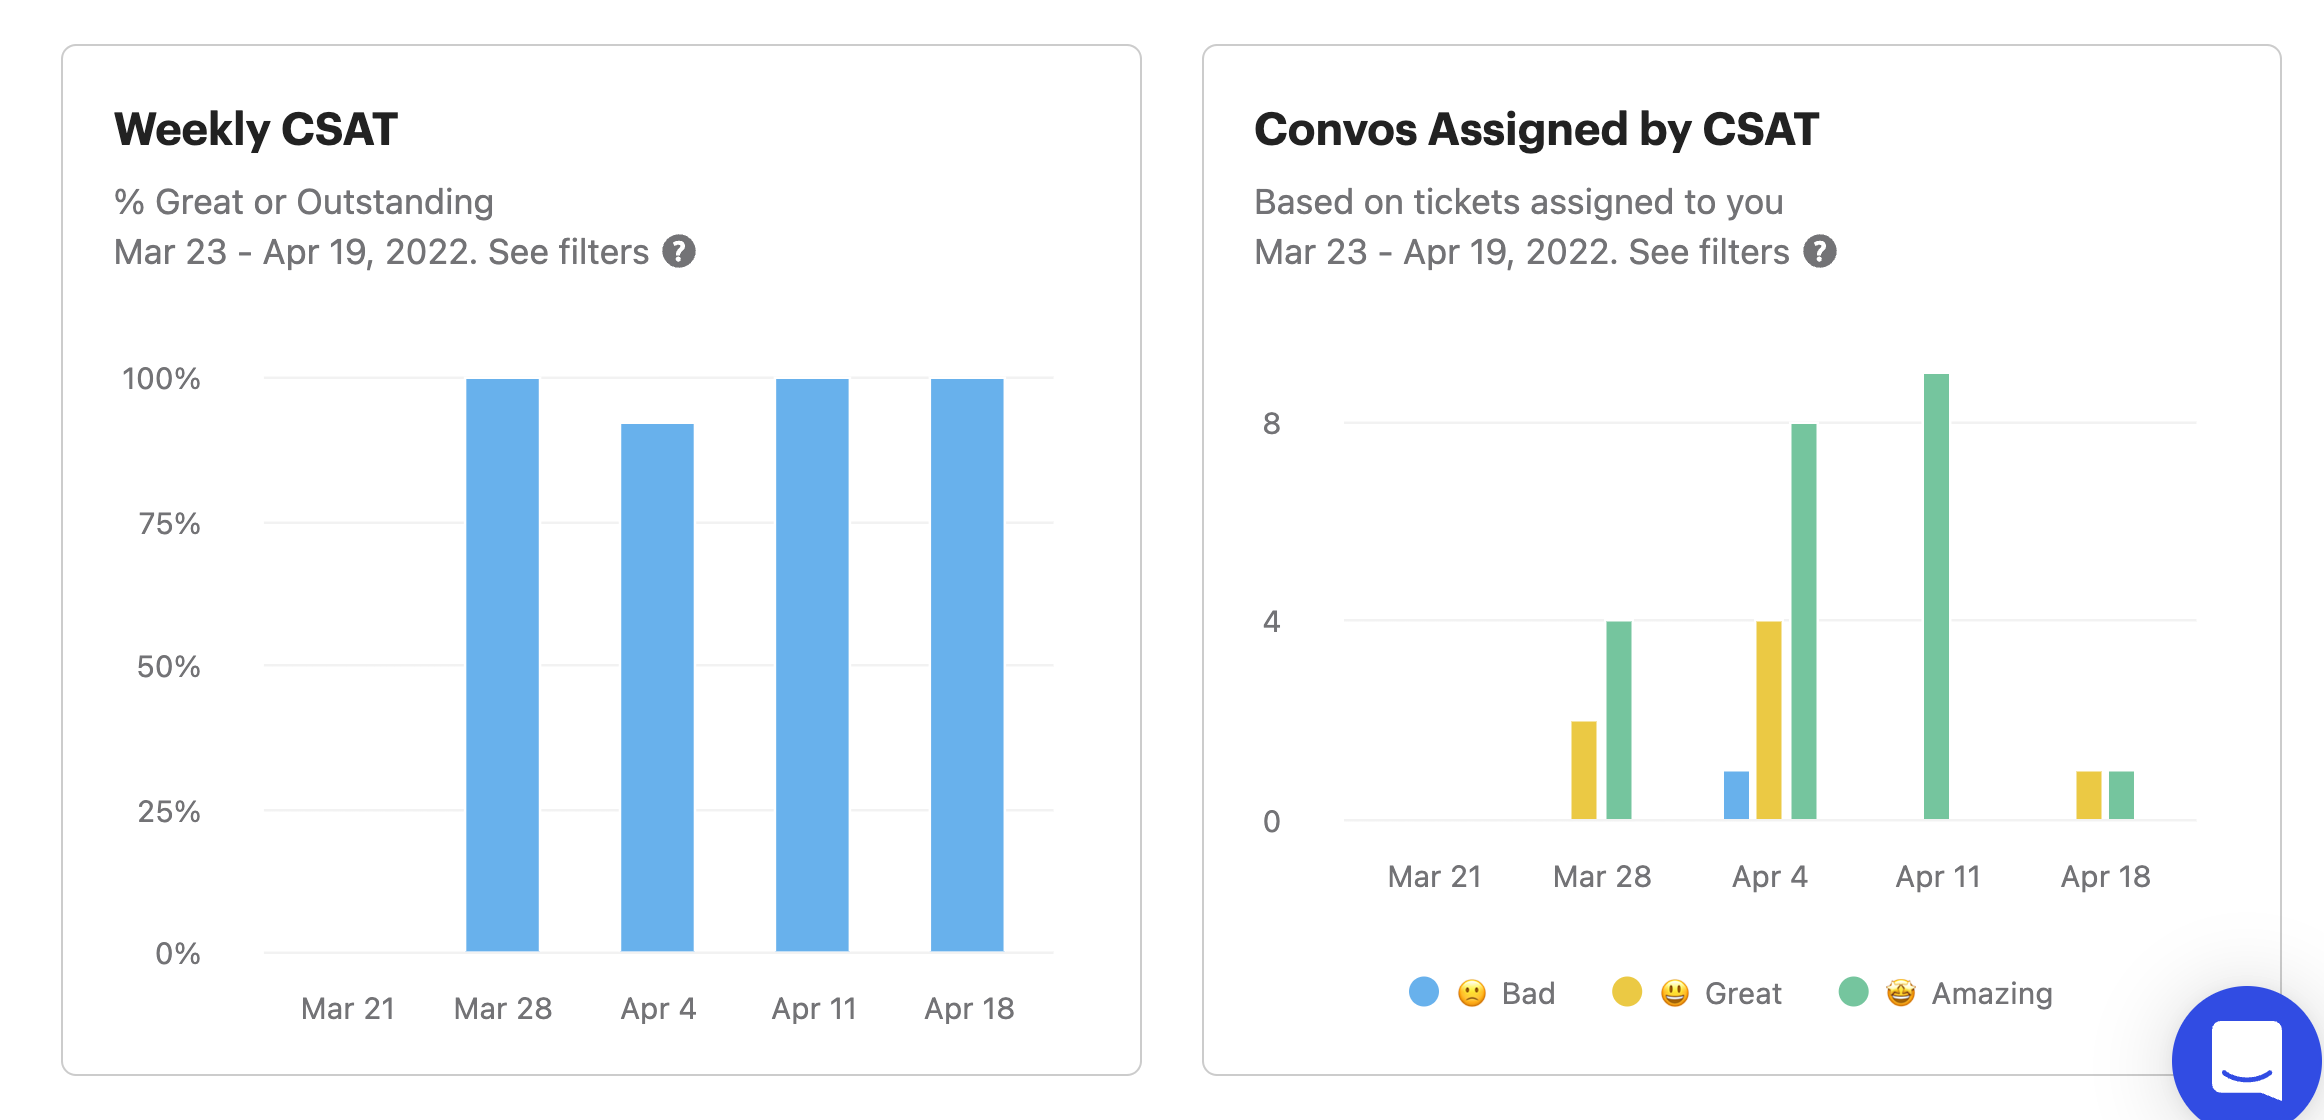Screen dimensions: 2324x1120
Task: Click See filters text in Convos Assigned
Action: pos(1708,252)
